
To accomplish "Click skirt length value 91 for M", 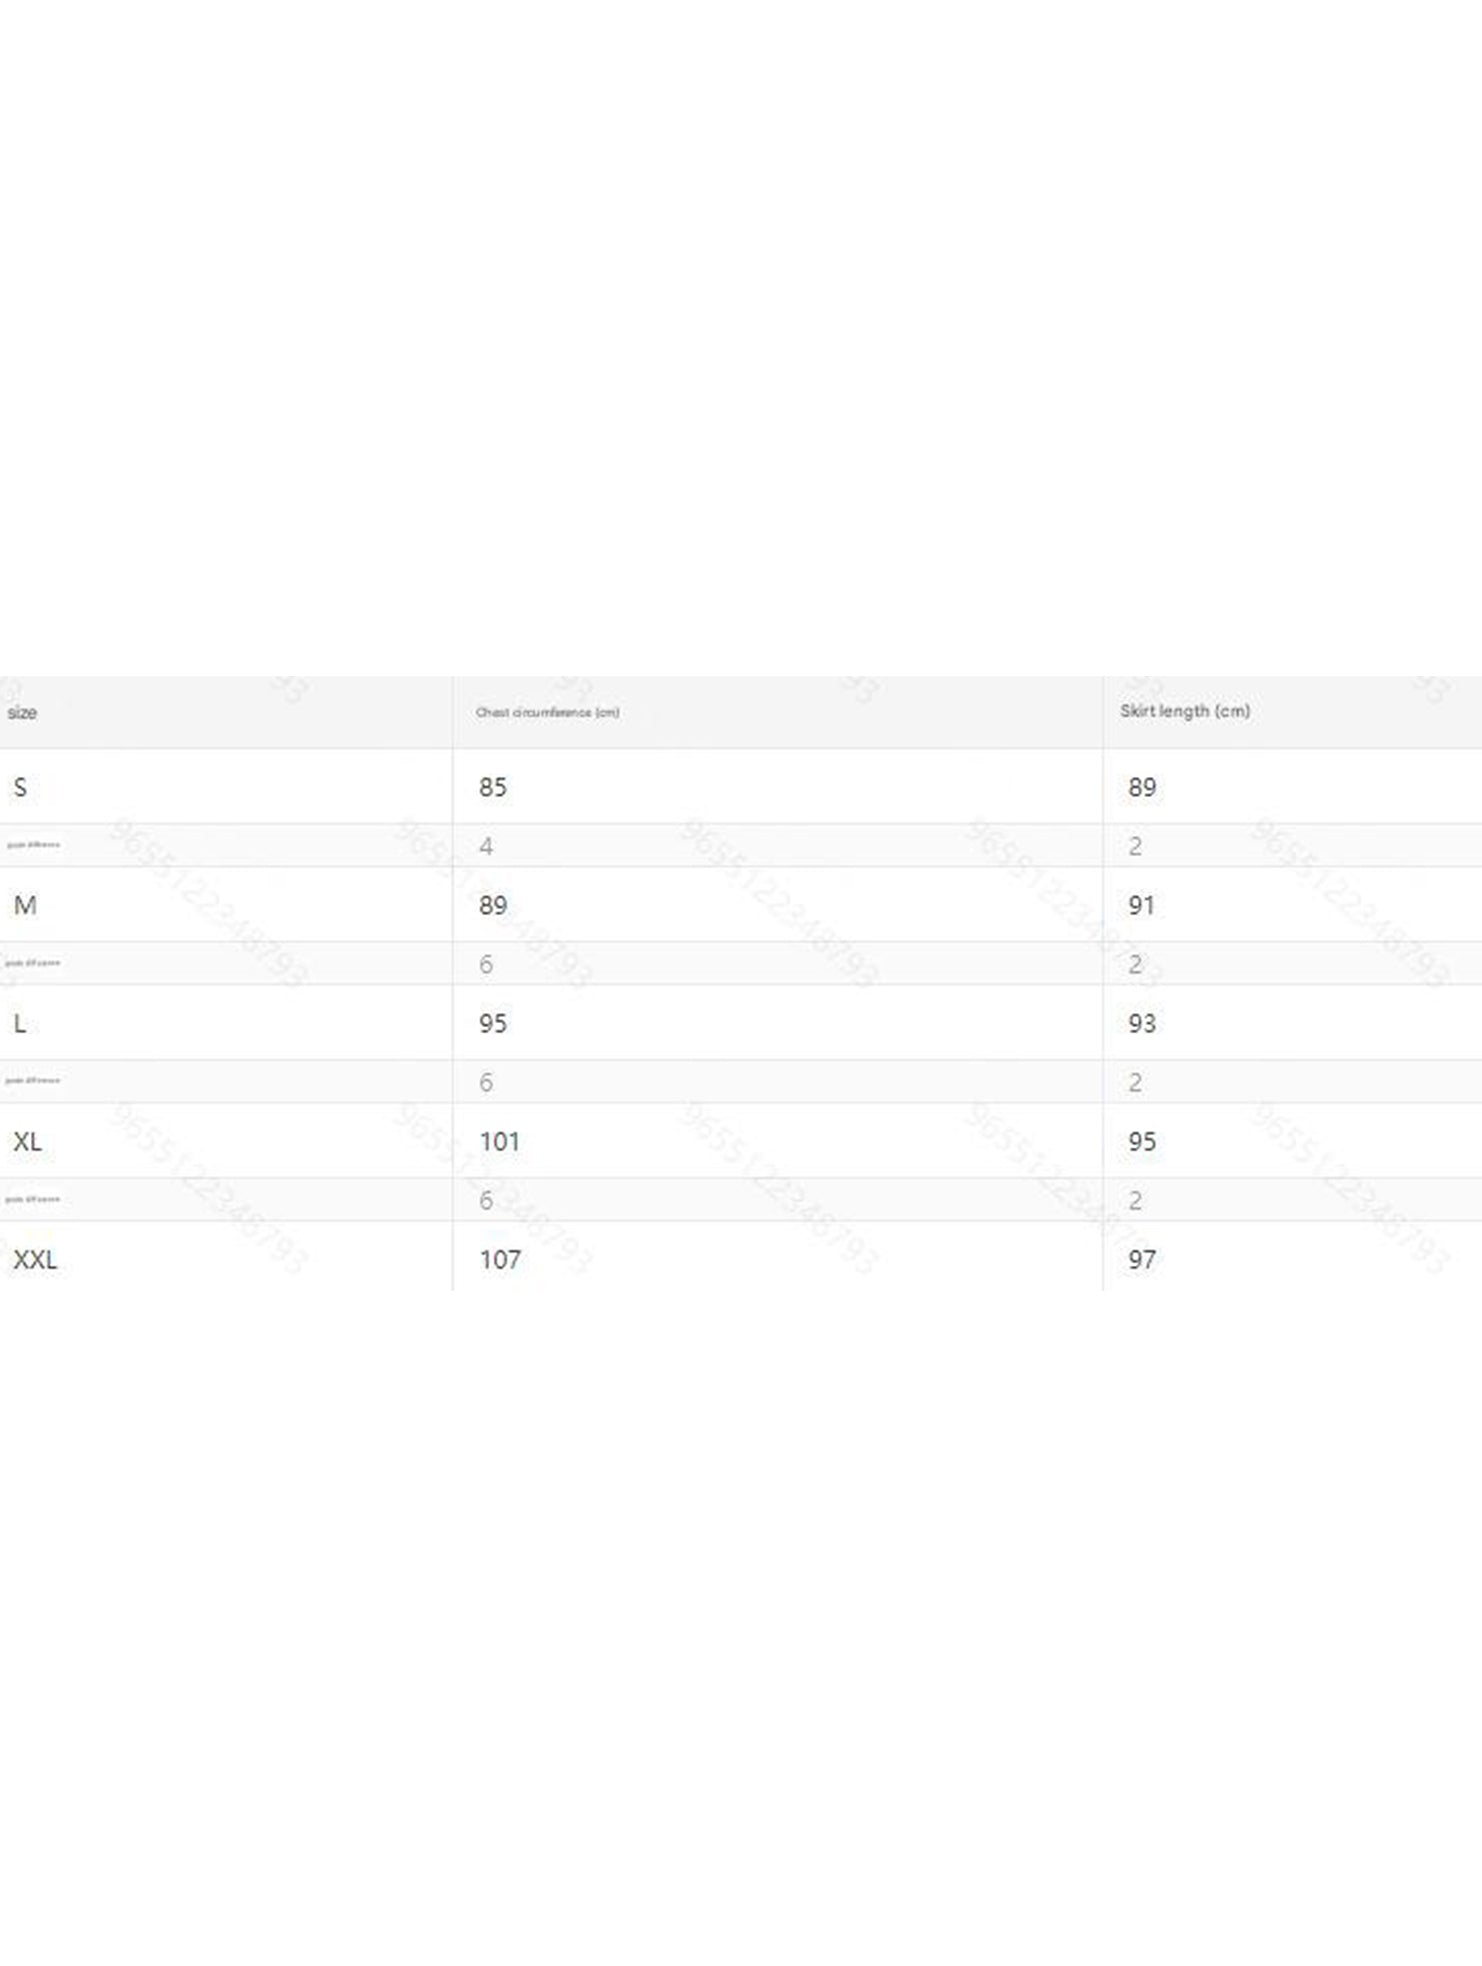I will (1141, 905).
